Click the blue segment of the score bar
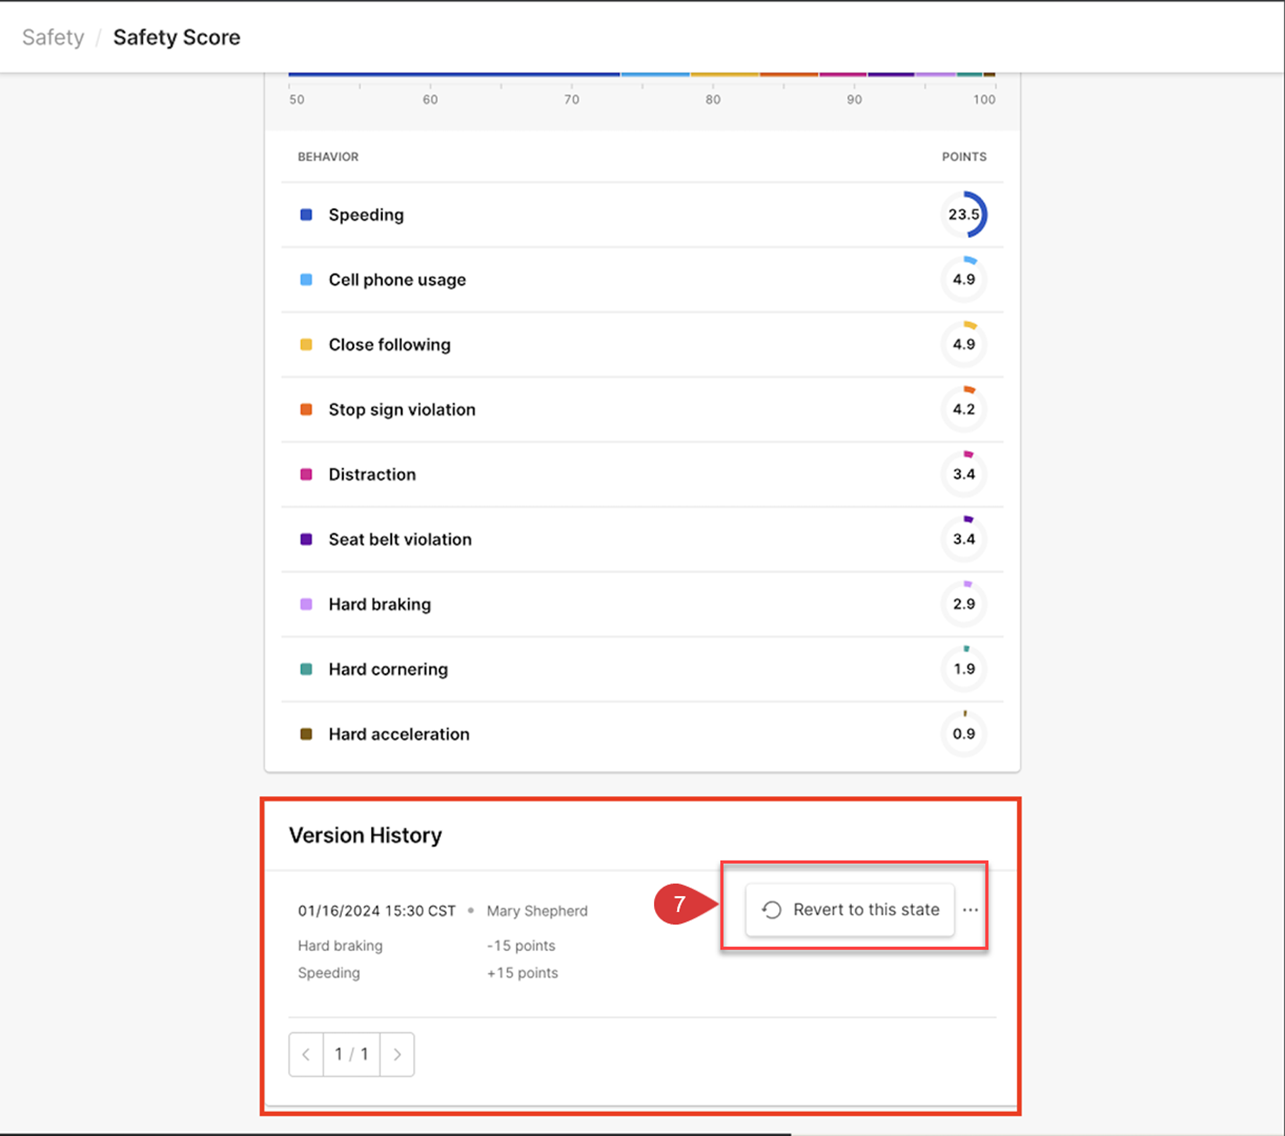The width and height of the screenshot is (1285, 1136). click(x=454, y=74)
